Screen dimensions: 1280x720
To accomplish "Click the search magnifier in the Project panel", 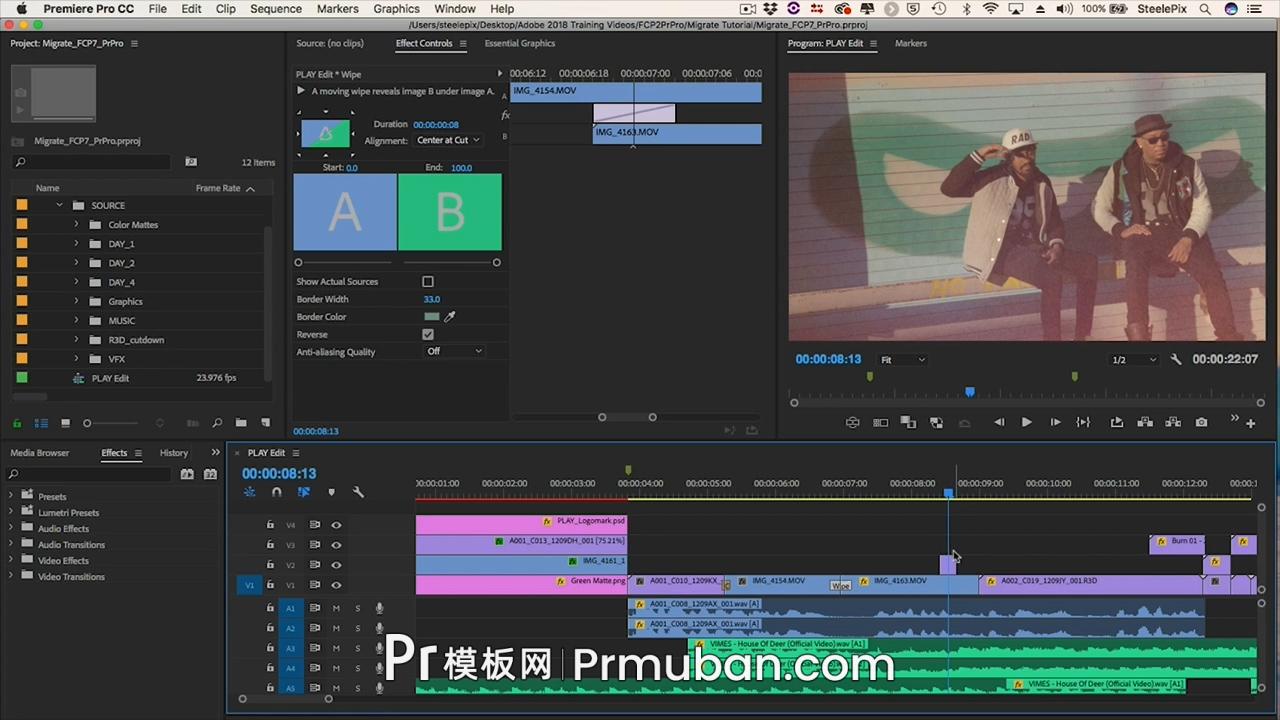I will pyautogui.click(x=20, y=162).
